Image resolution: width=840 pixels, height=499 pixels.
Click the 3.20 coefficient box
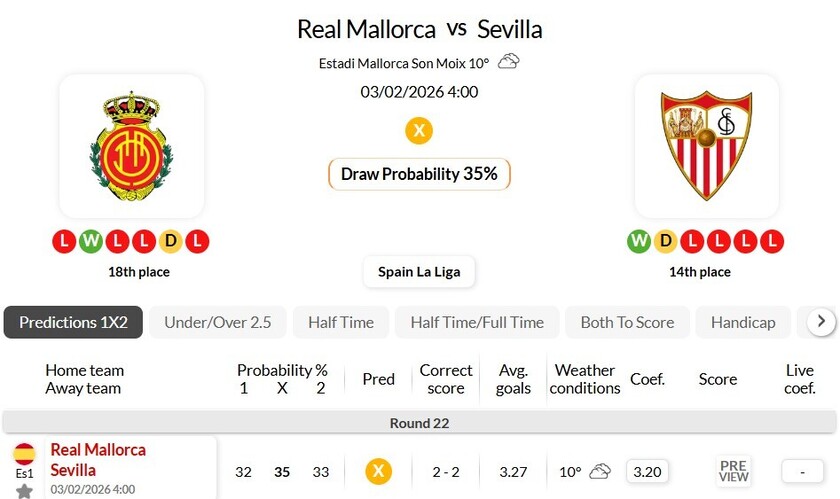(x=648, y=471)
